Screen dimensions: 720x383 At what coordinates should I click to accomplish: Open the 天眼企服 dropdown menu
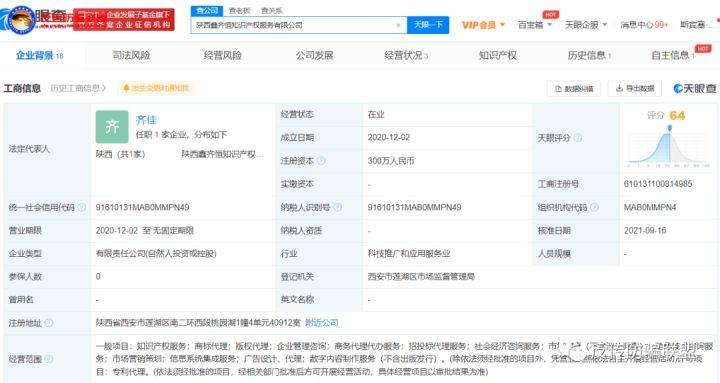[586, 25]
